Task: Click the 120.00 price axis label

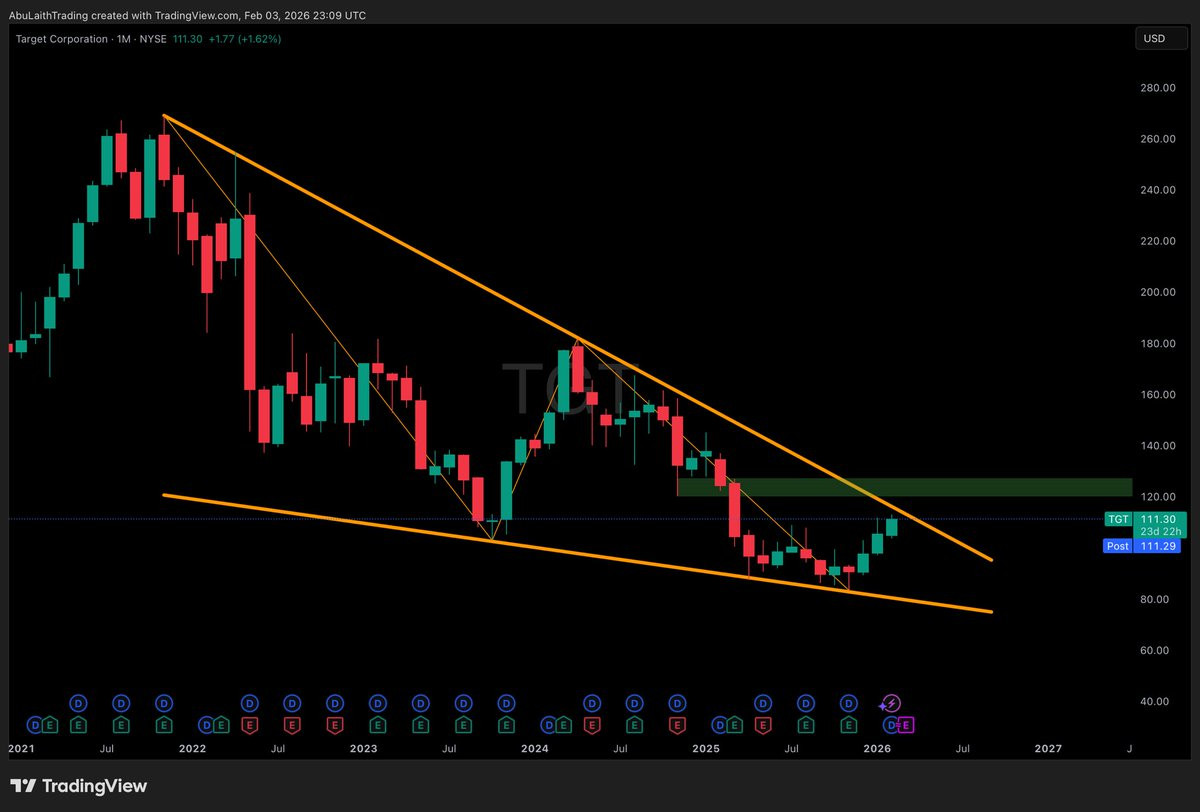Action: [x=1158, y=497]
